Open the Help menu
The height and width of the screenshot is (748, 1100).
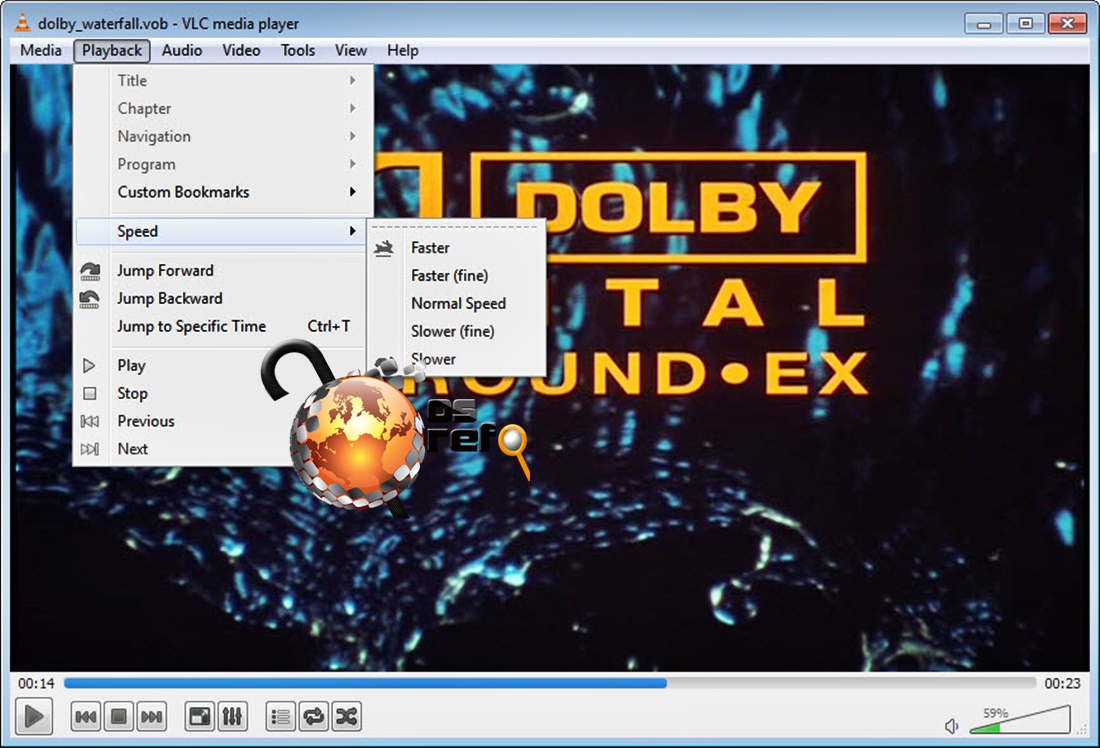[403, 51]
